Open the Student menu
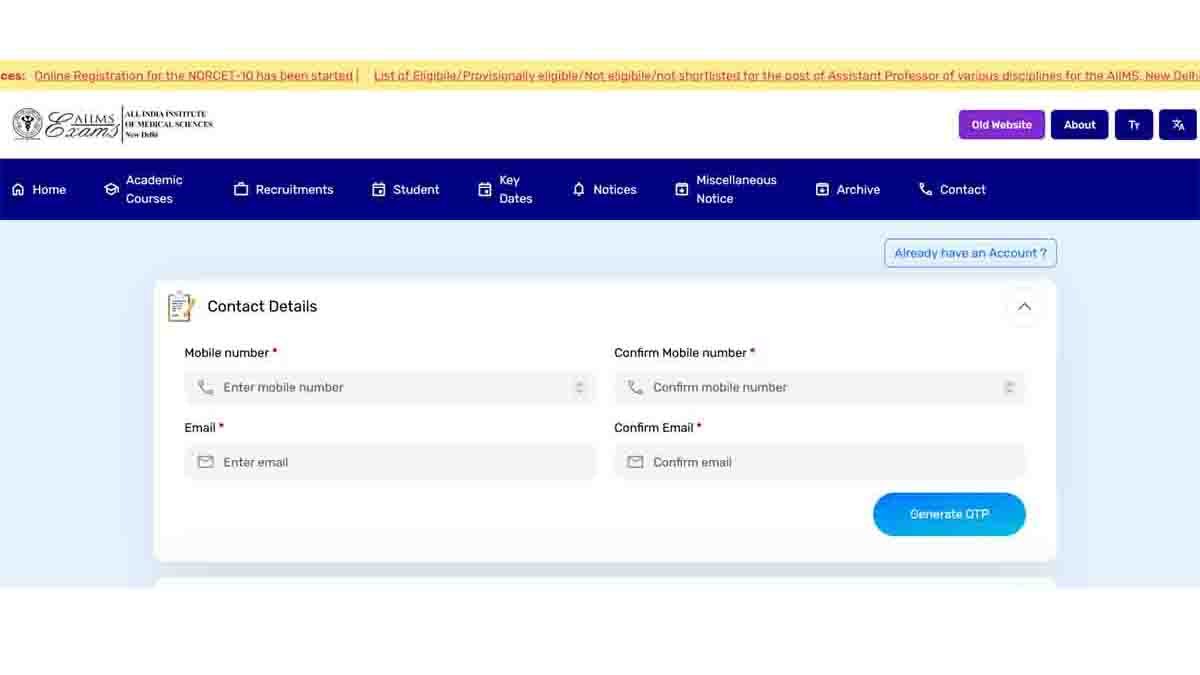 [407, 189]
